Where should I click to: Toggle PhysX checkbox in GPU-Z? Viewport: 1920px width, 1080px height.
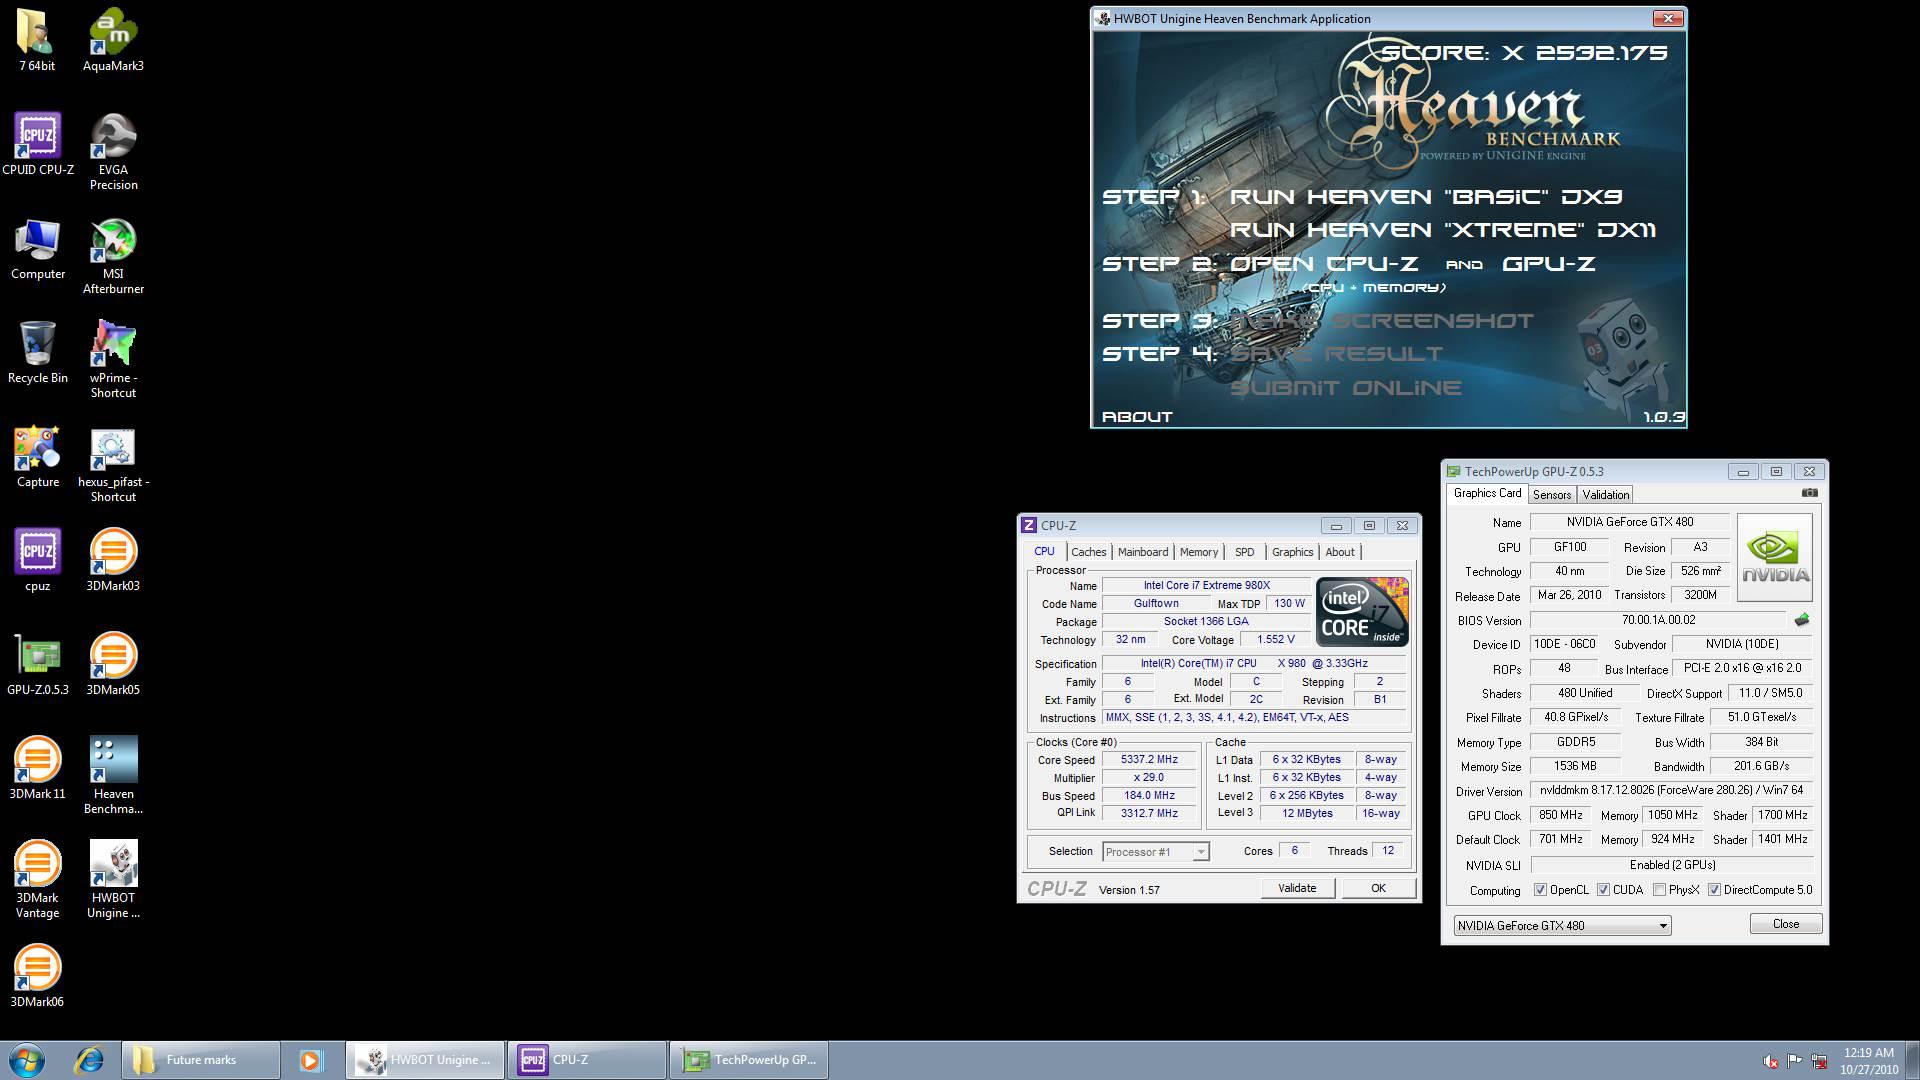[1659, 890]
